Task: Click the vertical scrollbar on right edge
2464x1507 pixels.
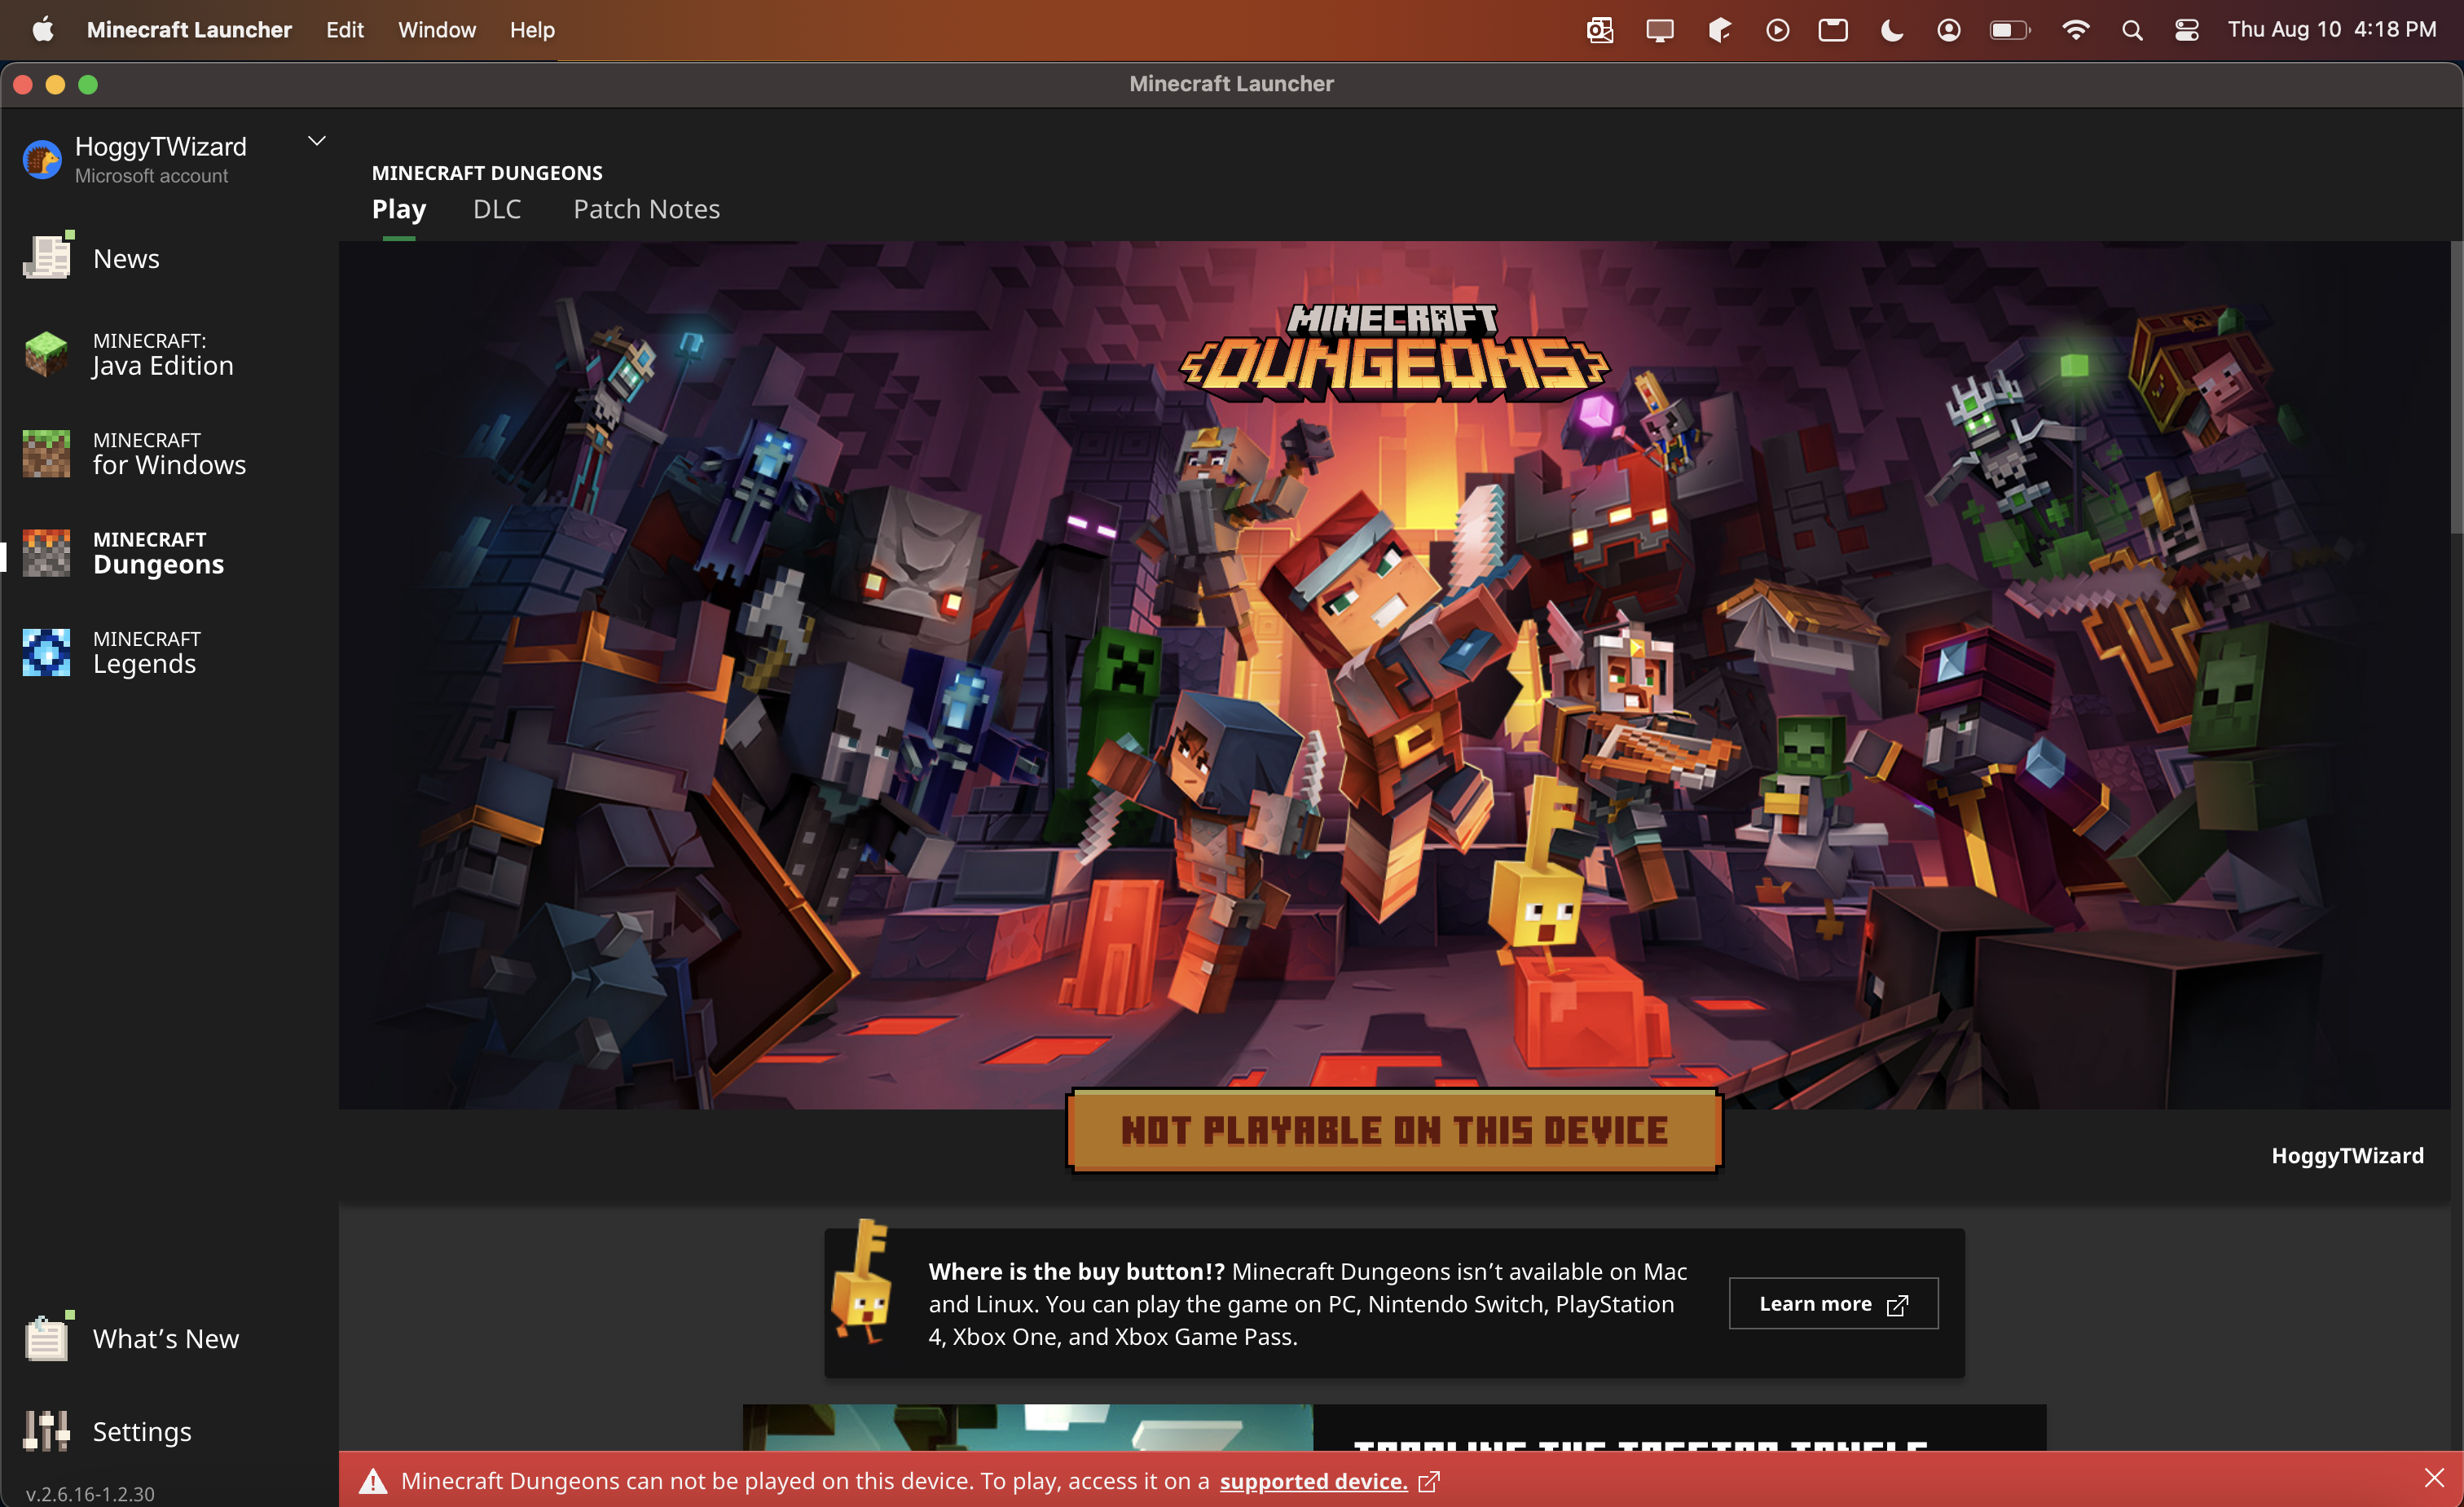Action: 2456,390
